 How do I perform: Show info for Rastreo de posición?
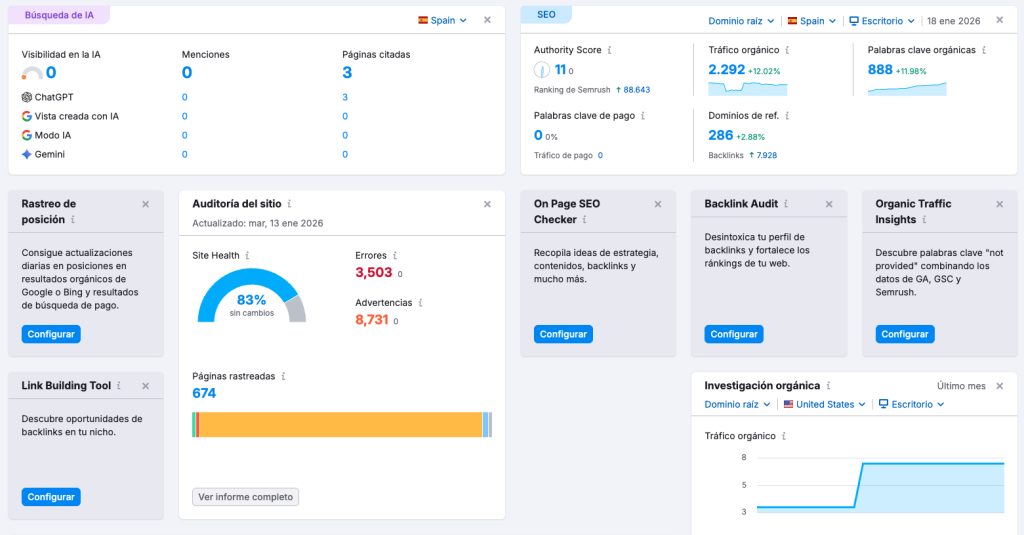coord(72,219)
